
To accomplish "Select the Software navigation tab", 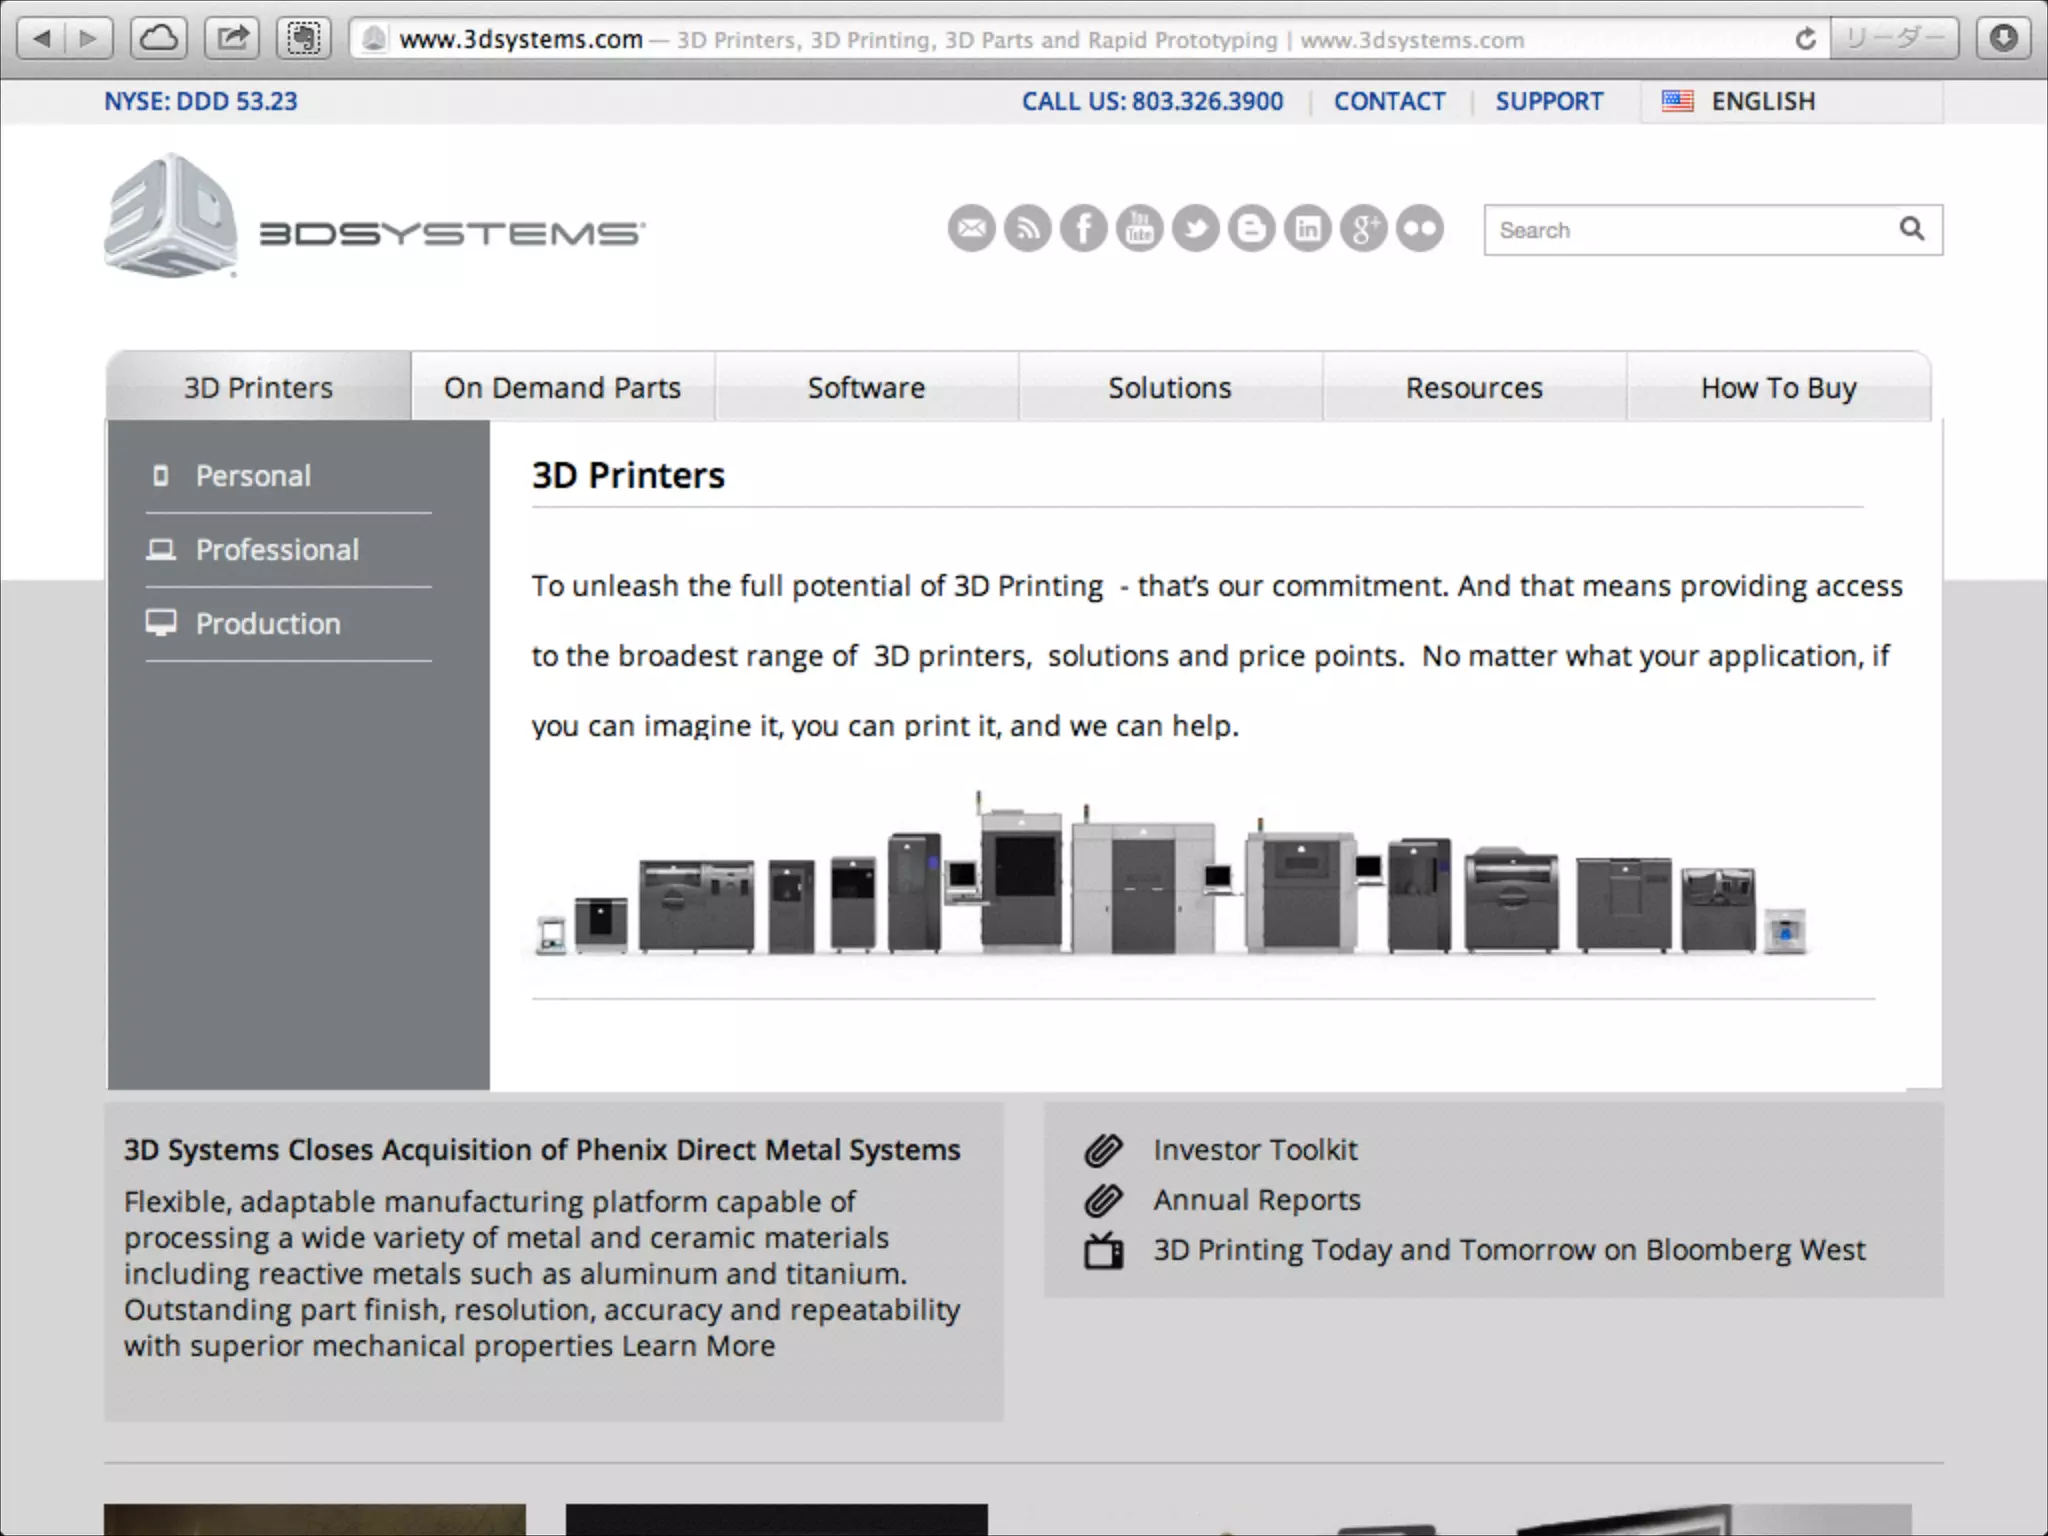I will (x=866, y=387).
